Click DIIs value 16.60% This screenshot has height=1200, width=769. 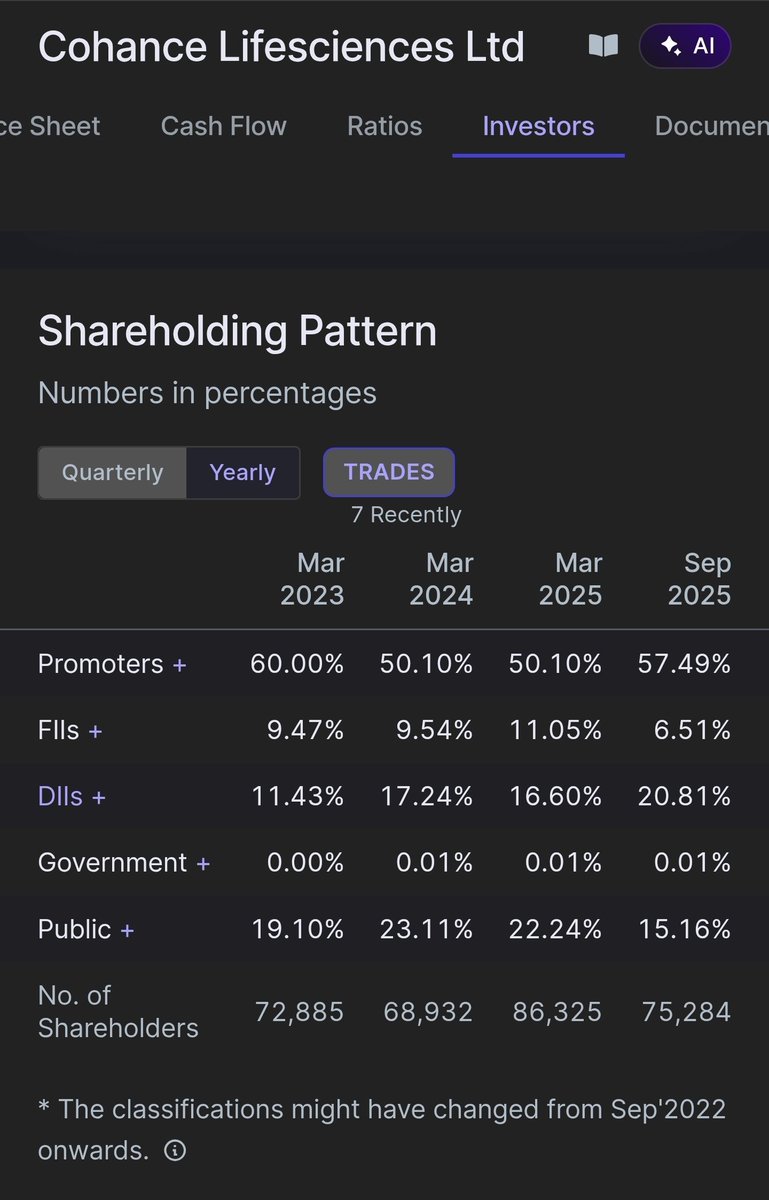[x=556, y=797]
